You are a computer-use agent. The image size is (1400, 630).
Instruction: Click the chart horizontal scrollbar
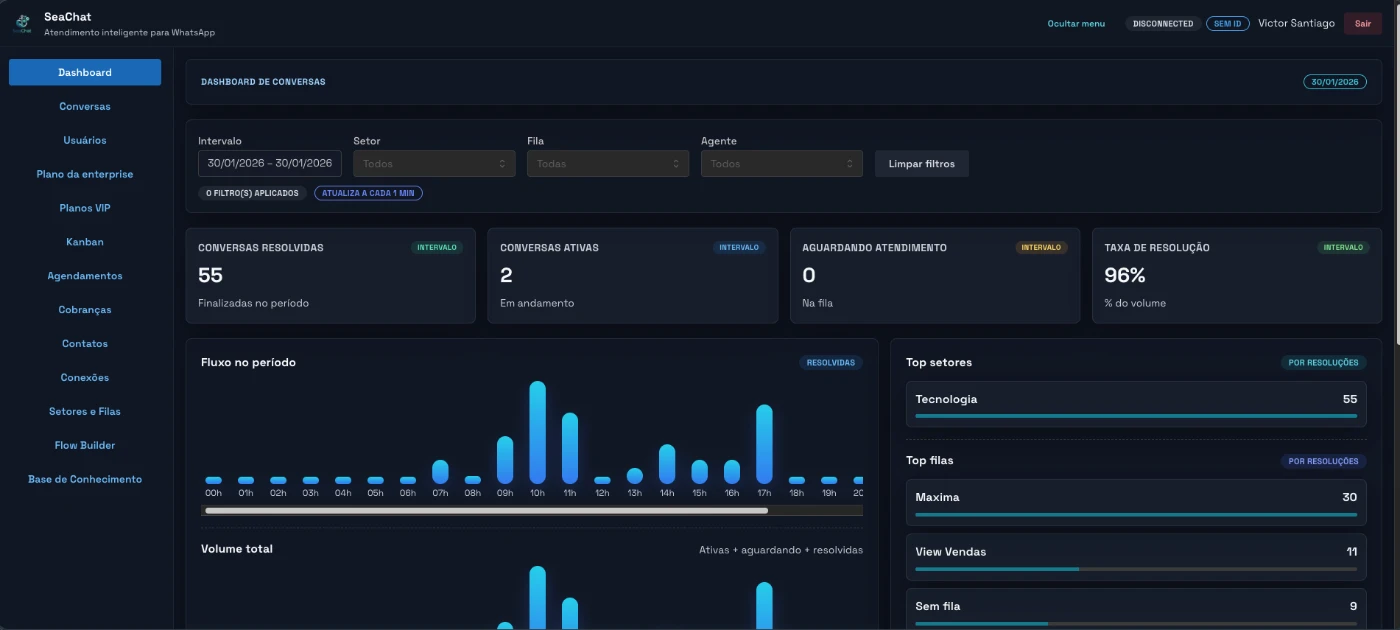[486, 510]
